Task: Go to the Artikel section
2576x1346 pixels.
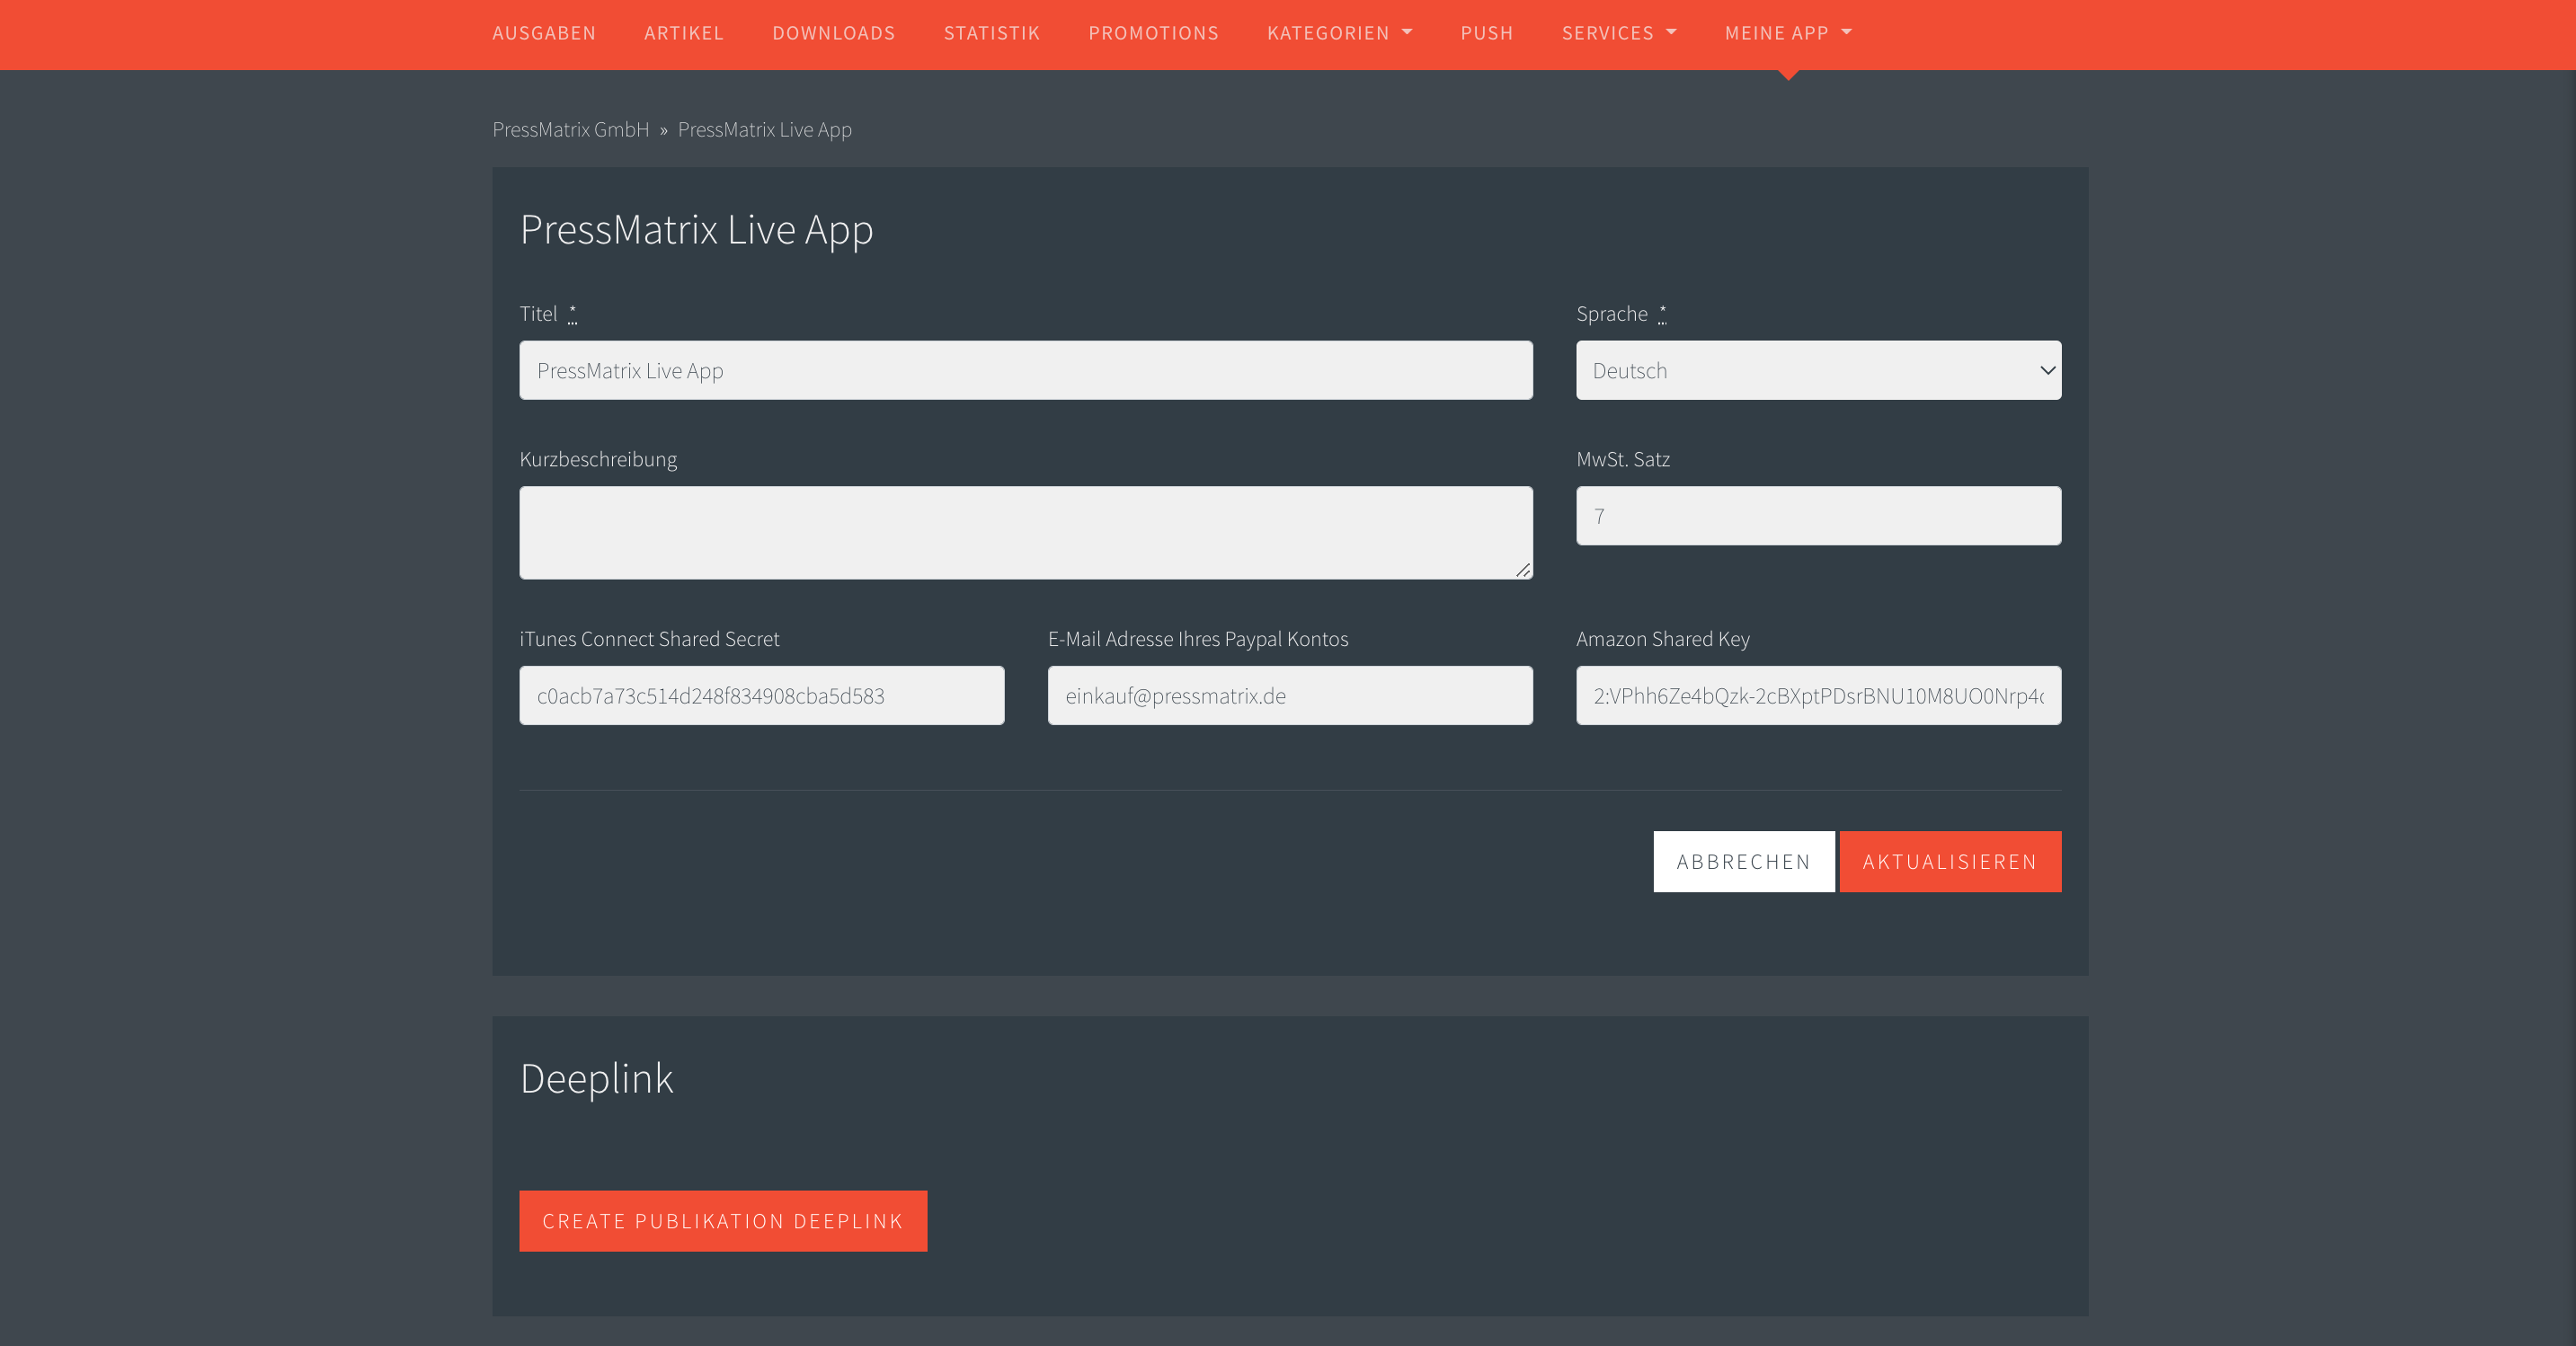Action: 684,33
